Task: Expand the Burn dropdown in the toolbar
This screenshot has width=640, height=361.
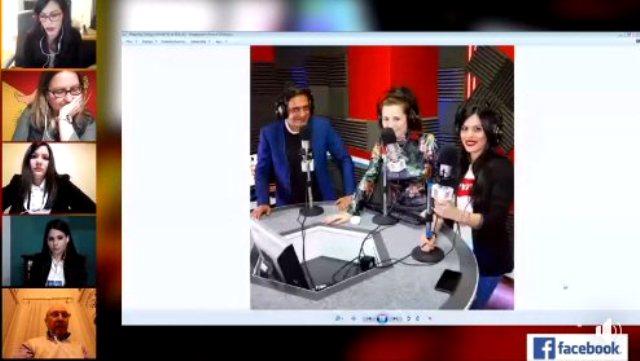Action: pyautogui.click(x=200, y=42)
